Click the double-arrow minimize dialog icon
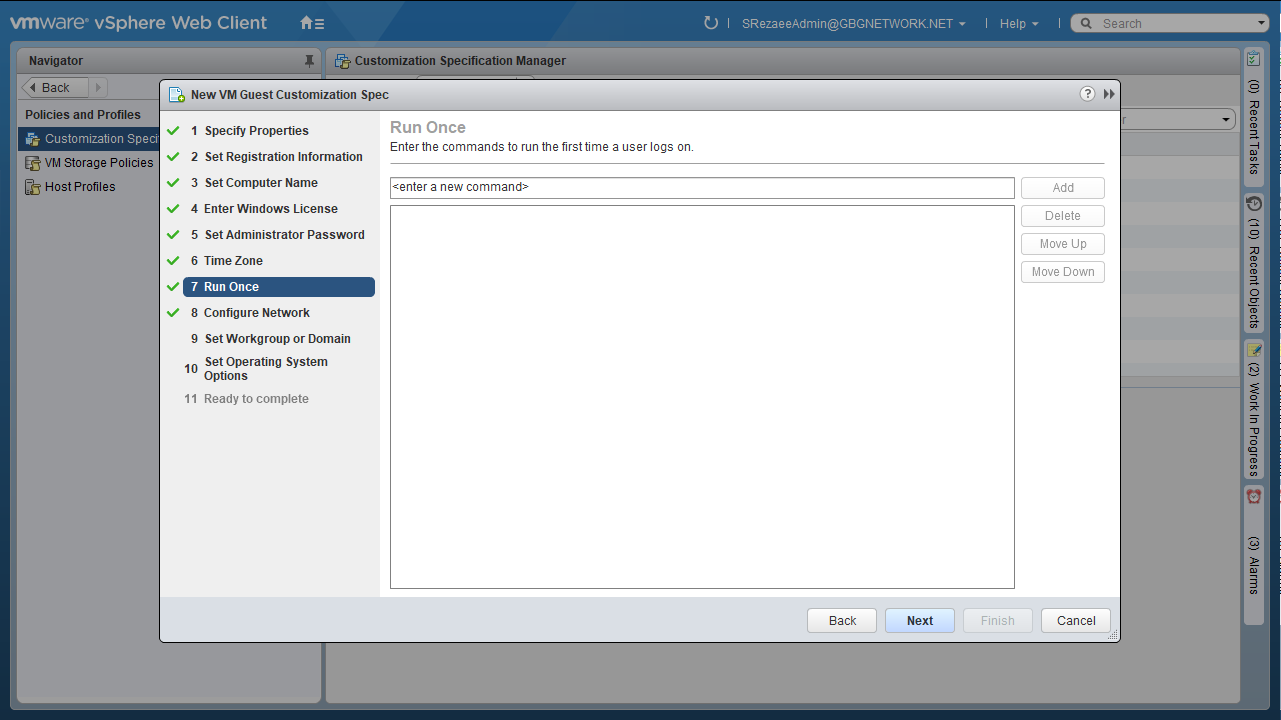1281x720 pixels. tap(1109, 94)
